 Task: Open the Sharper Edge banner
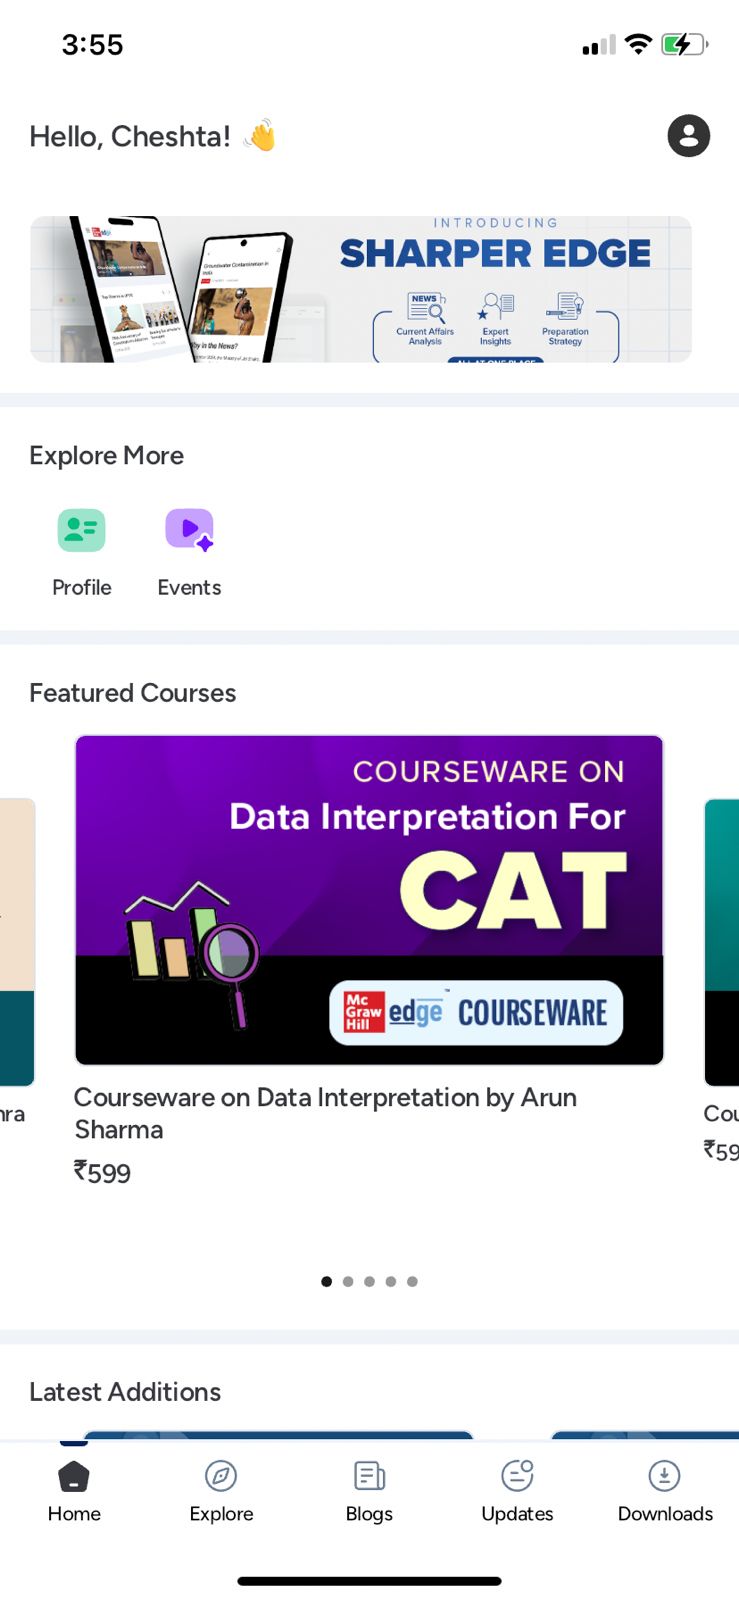pyautogui.click(x=361, y=289)
